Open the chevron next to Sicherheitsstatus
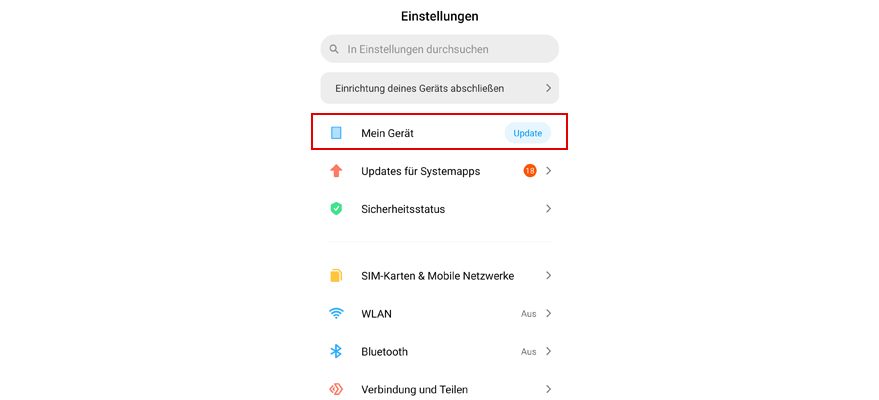This screenshot has height=400, width=879. click(x=548, y=209)
